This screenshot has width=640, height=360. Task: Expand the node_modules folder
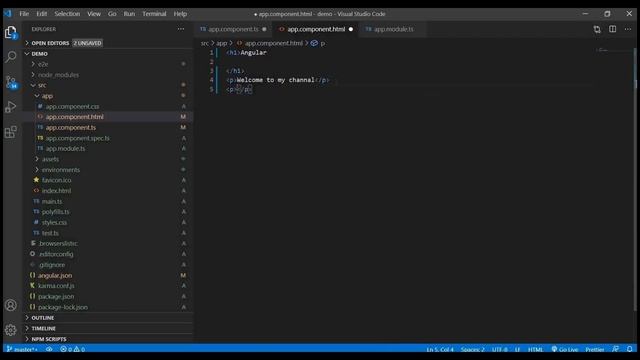click(x=108, y=75)
